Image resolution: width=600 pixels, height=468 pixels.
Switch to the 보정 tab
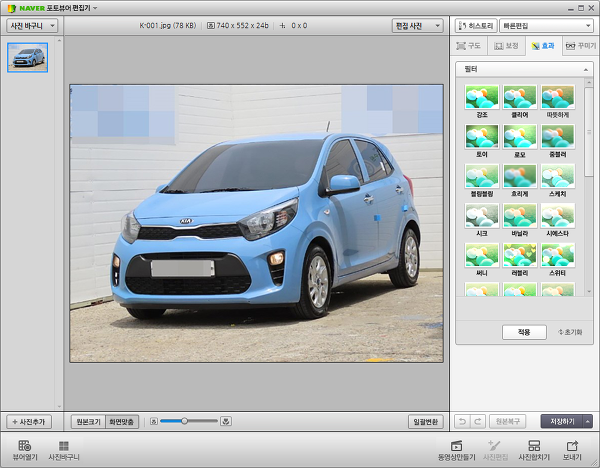506,46
